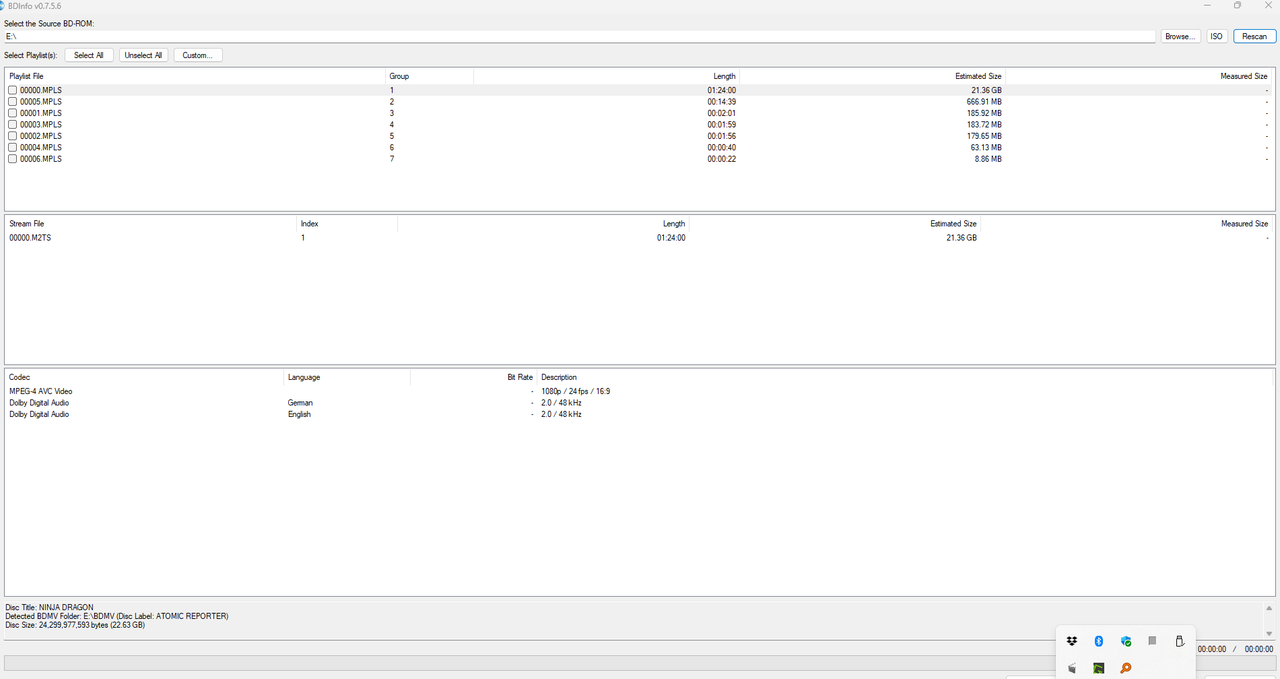Click the green-on-black tray icon

[1098, 668]
